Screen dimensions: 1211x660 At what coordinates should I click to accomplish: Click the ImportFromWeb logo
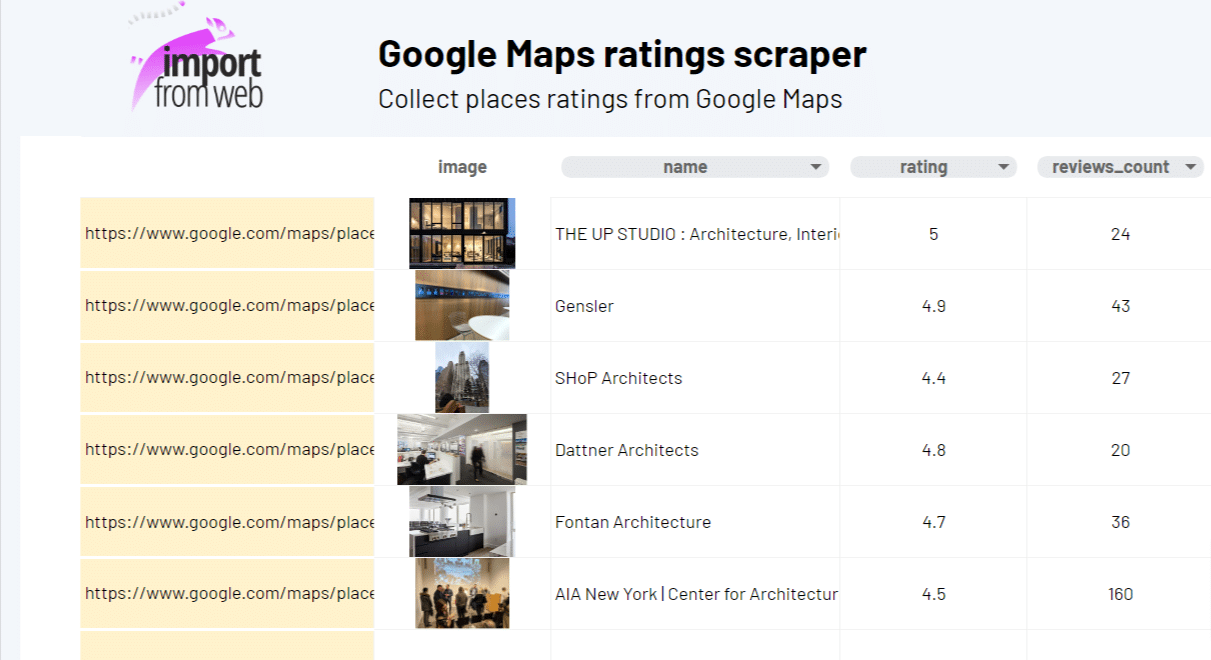[198, 65]
